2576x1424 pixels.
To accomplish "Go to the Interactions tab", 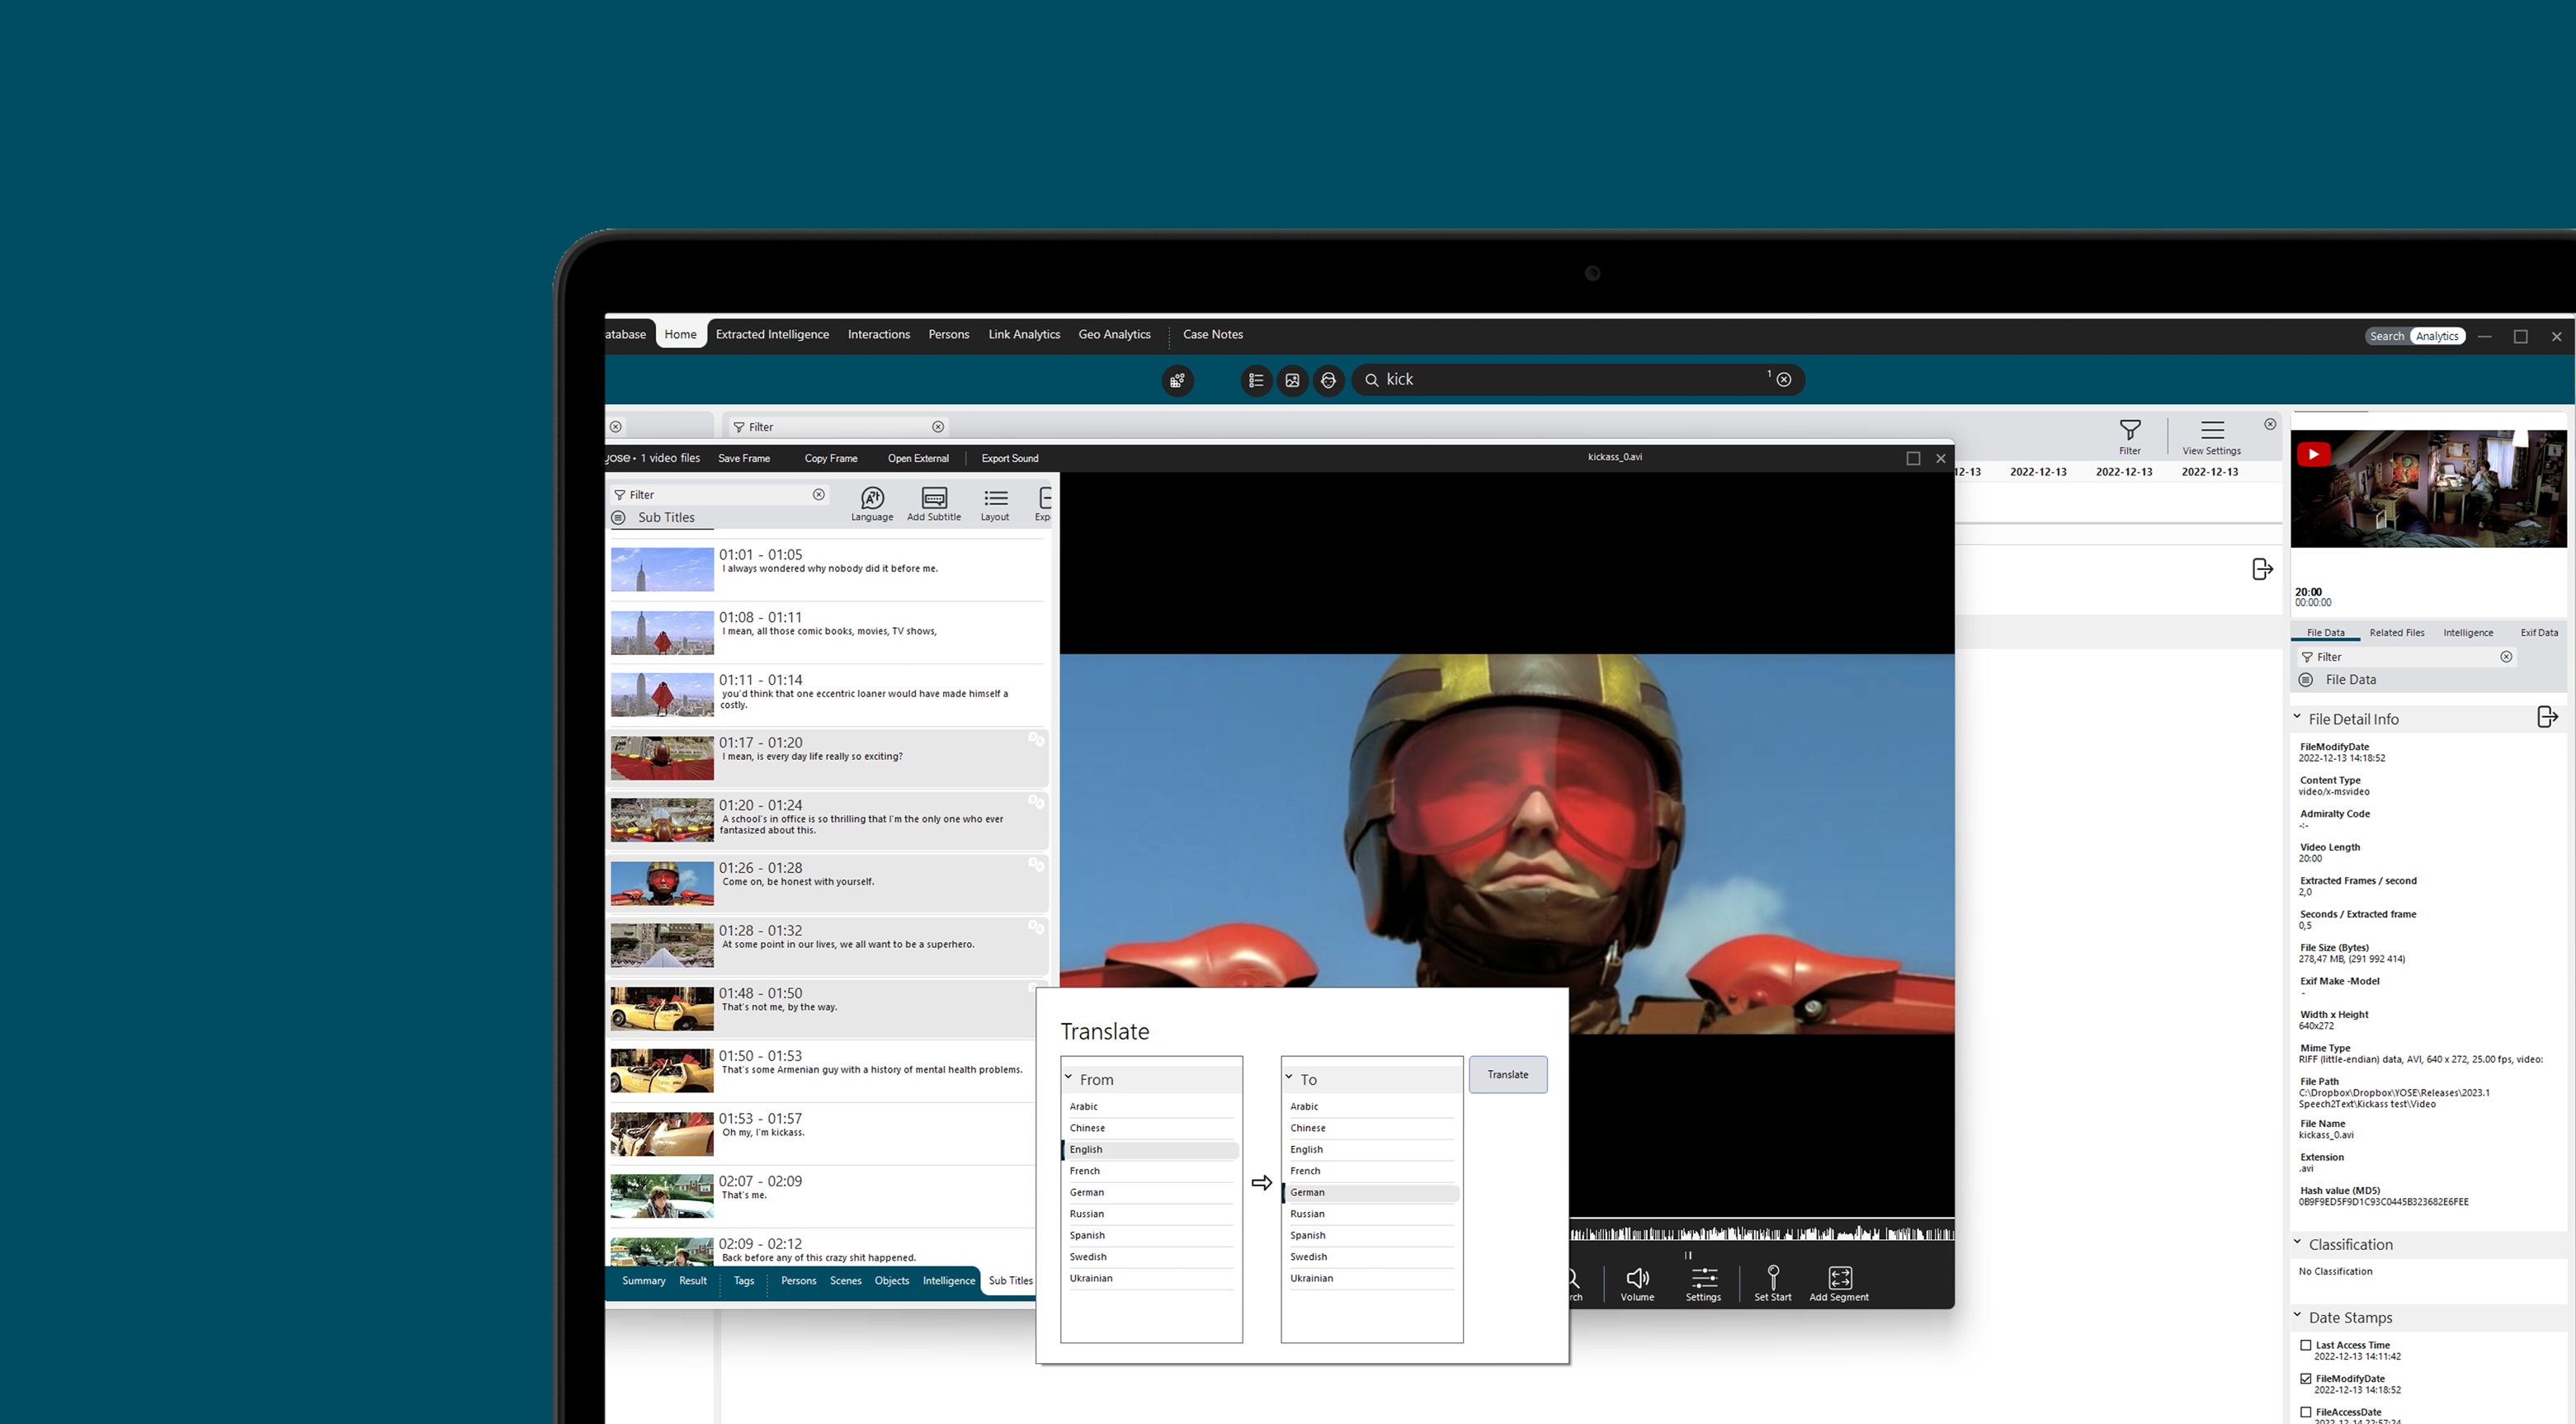I will [879, 334].
